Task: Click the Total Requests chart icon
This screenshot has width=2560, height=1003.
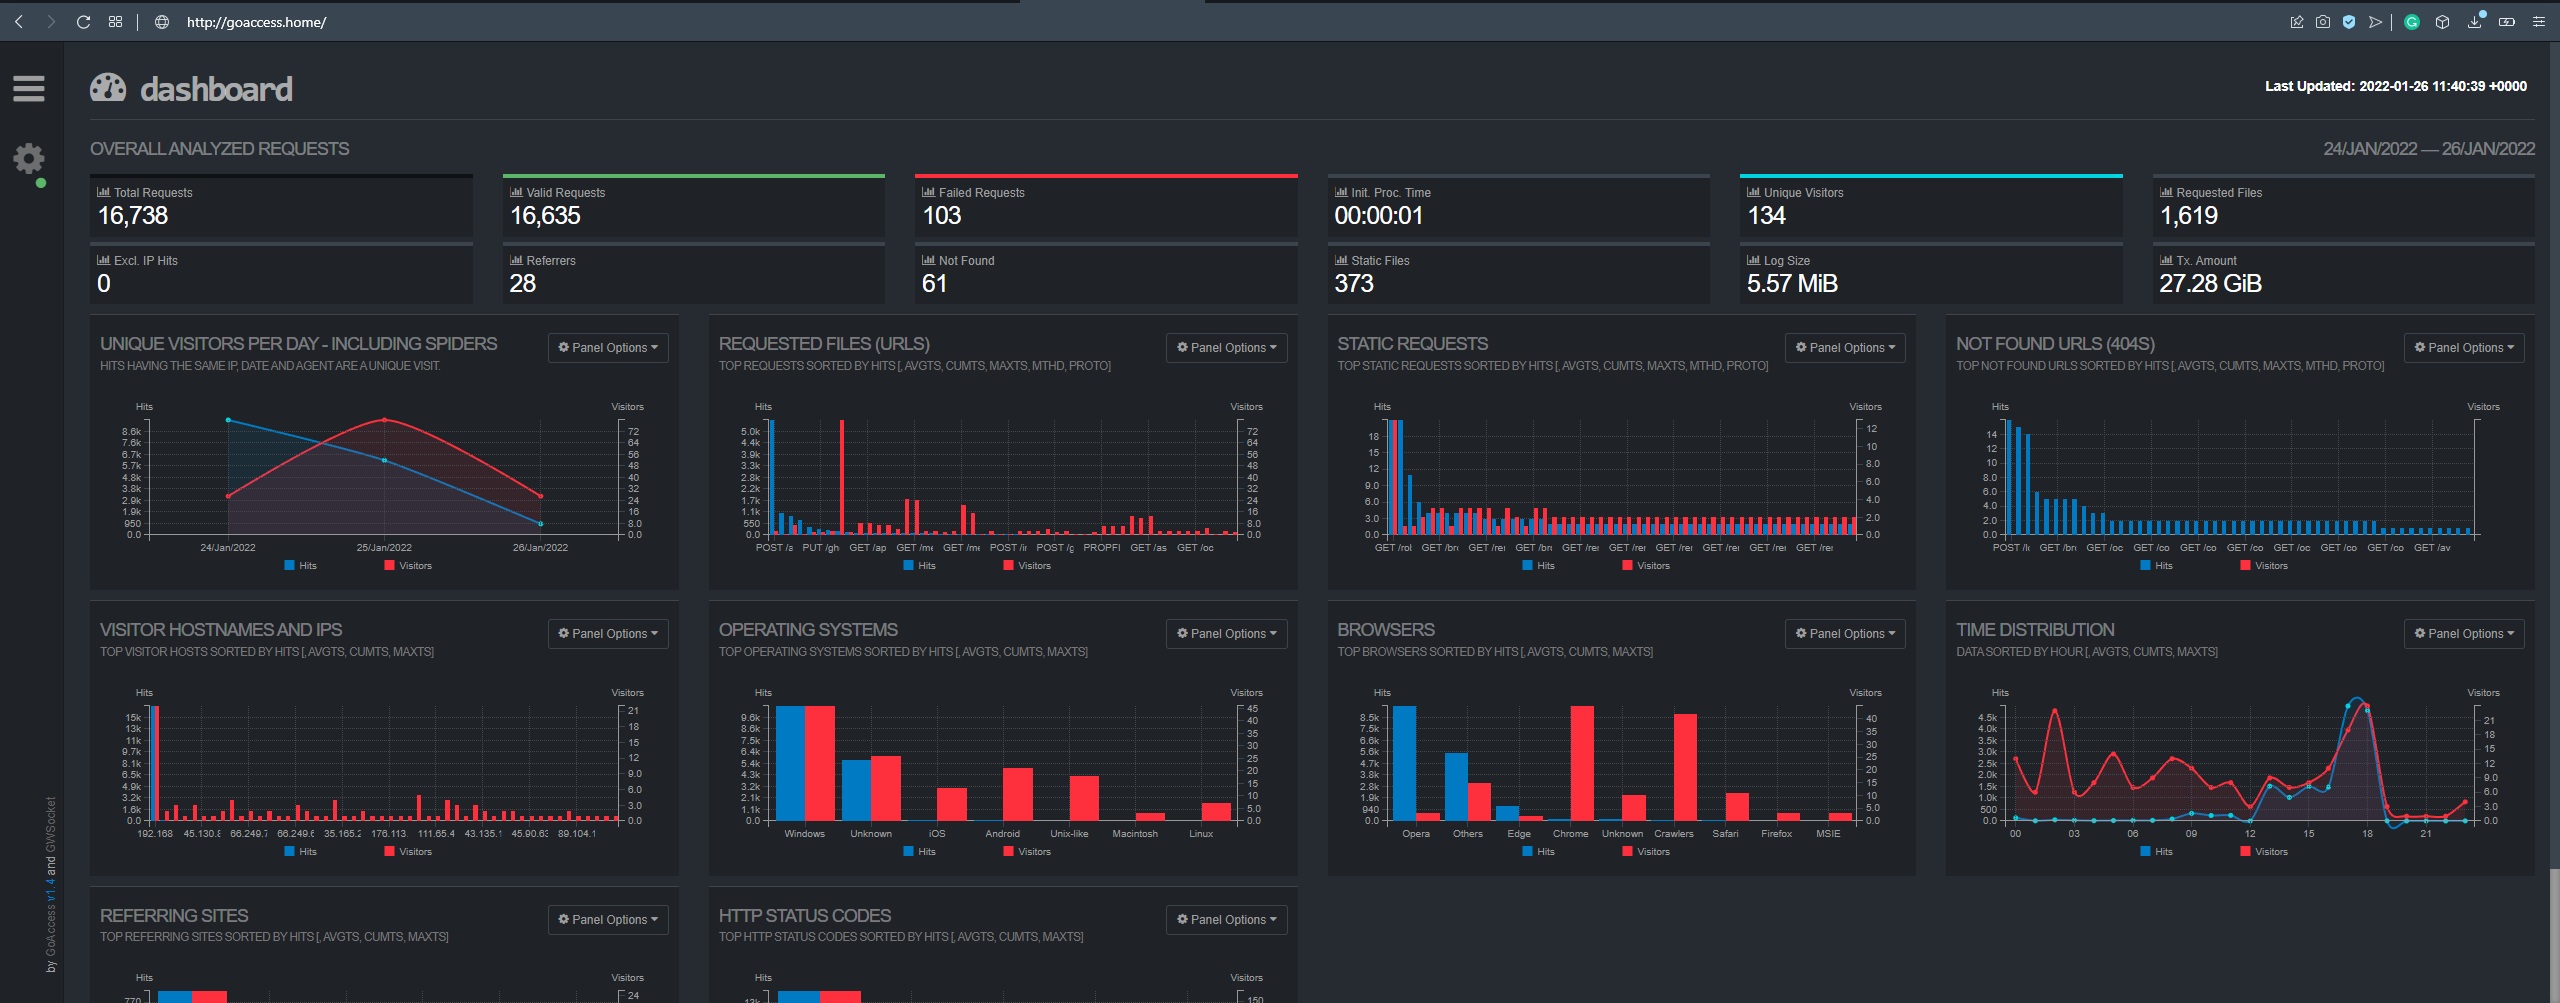Action: [x=103, y=192]
